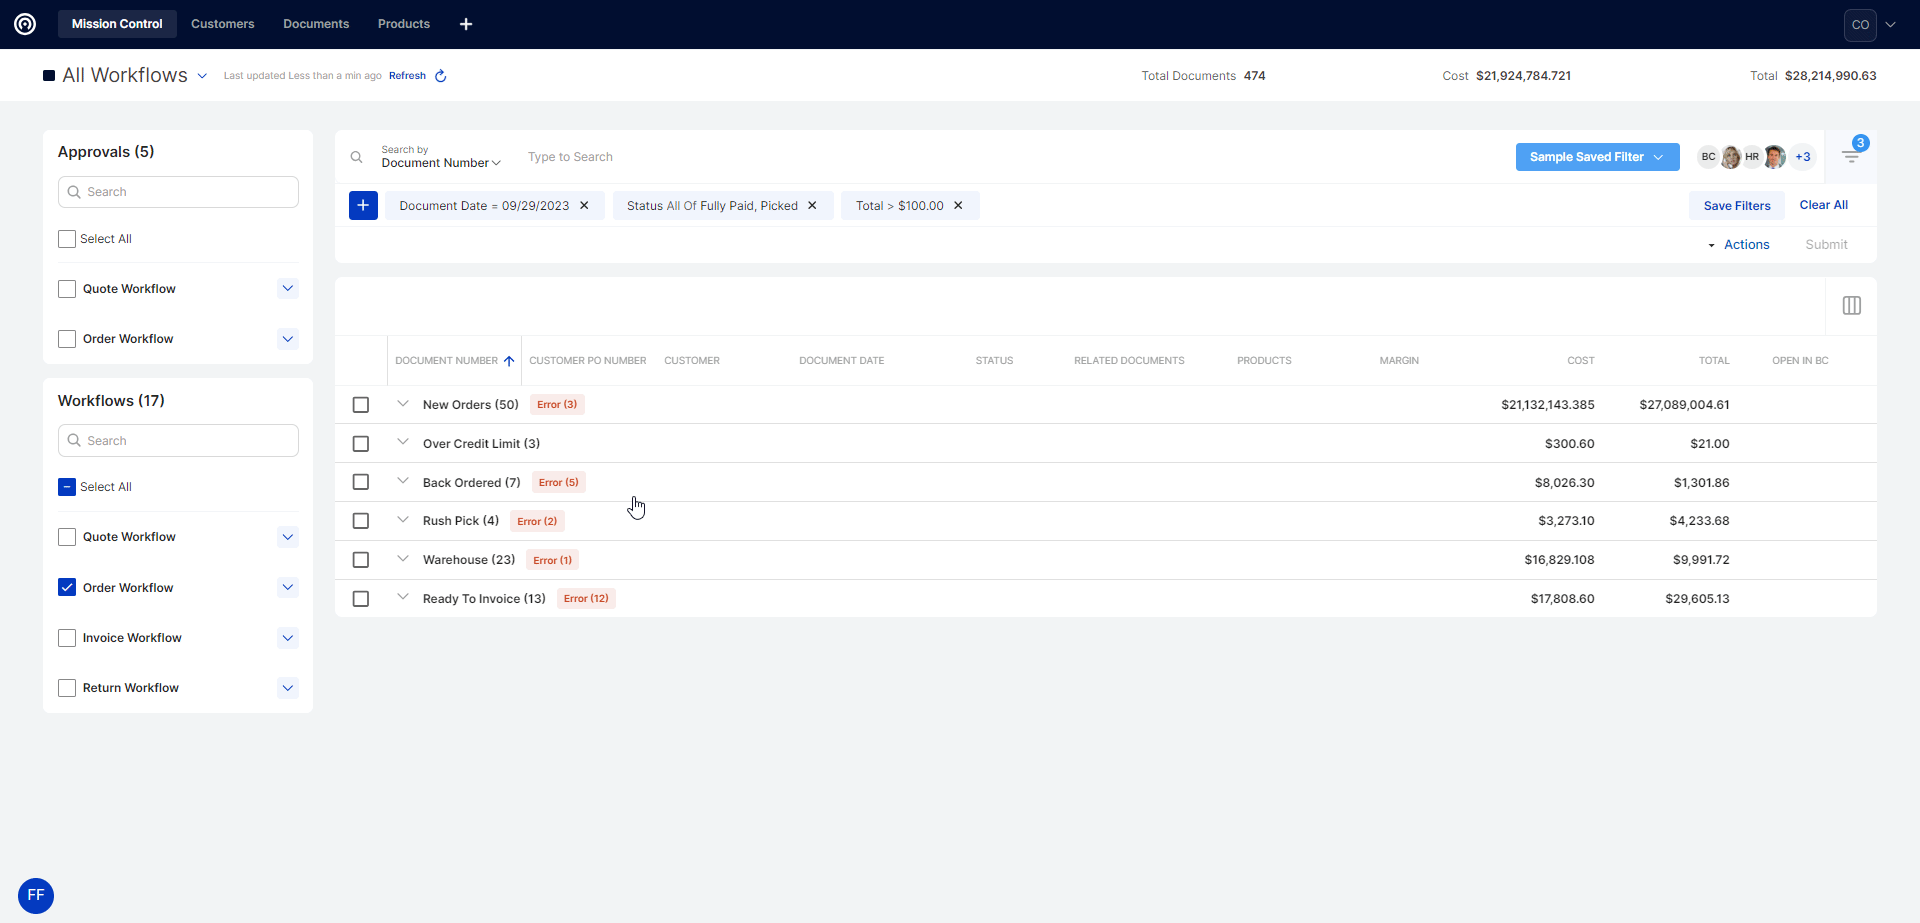Remove the Total > $100.00 filter
The image size is (1920, 923).
pyautogui.click(x=958, y=206)
